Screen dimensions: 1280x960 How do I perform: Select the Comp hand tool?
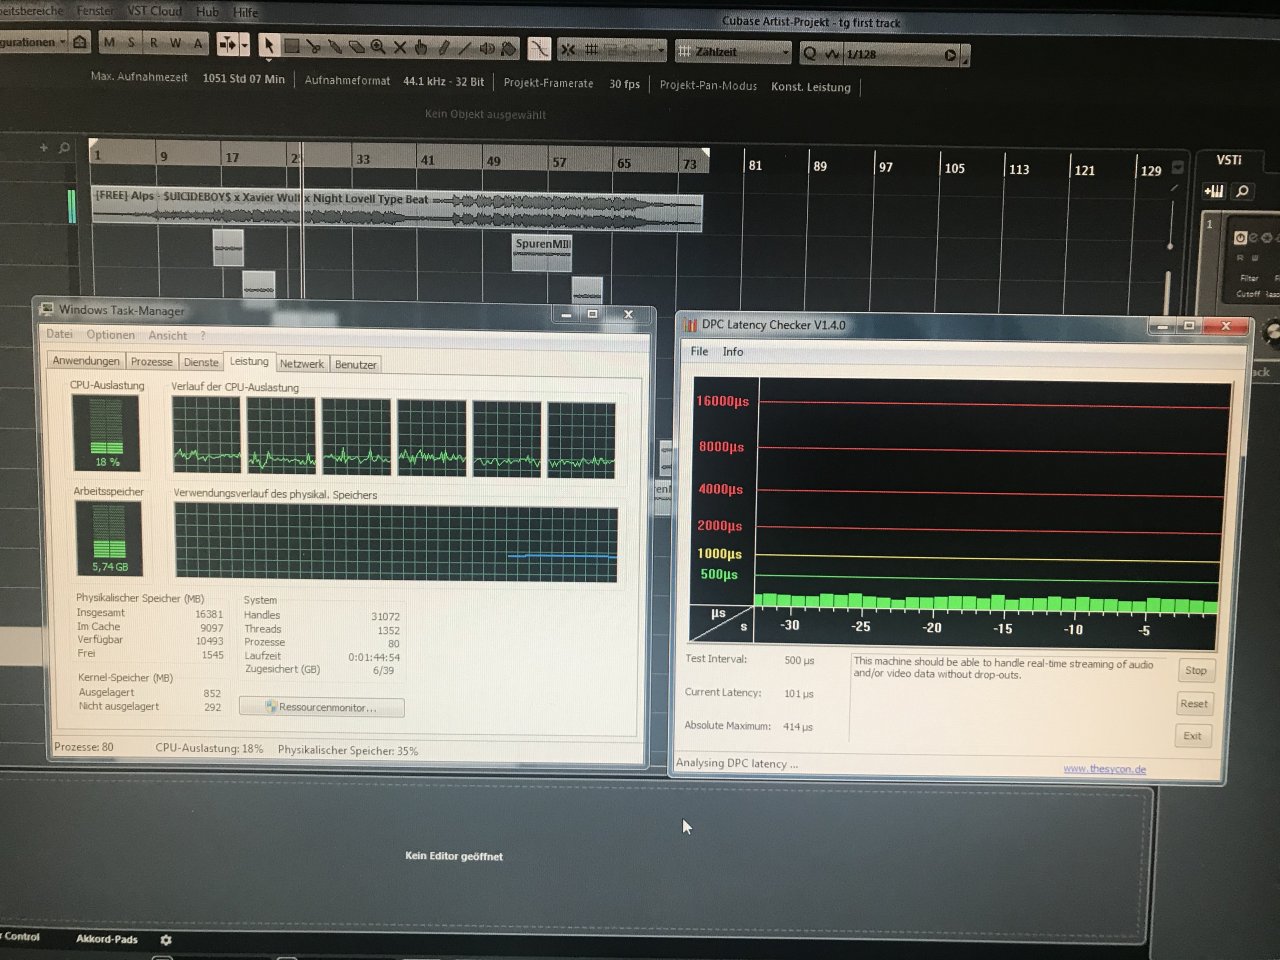(421, 47)
